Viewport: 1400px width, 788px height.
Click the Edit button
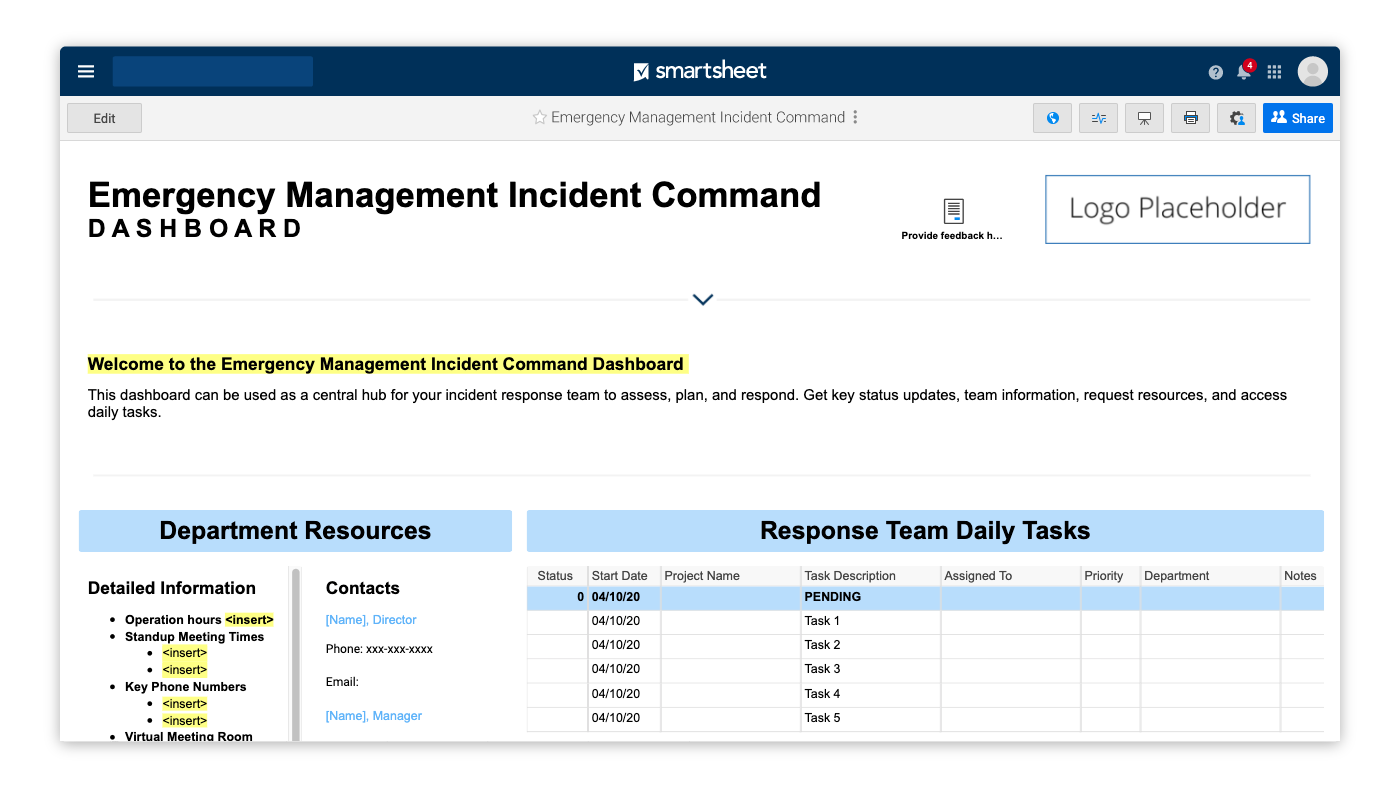tap(104, 118)
